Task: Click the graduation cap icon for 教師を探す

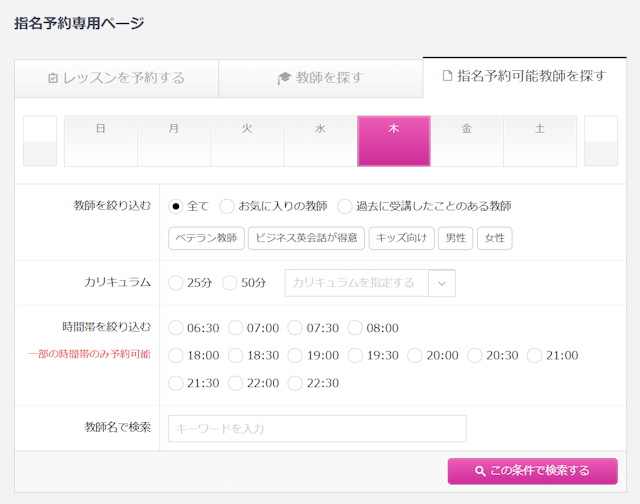Action: click(x=284, y=78)
